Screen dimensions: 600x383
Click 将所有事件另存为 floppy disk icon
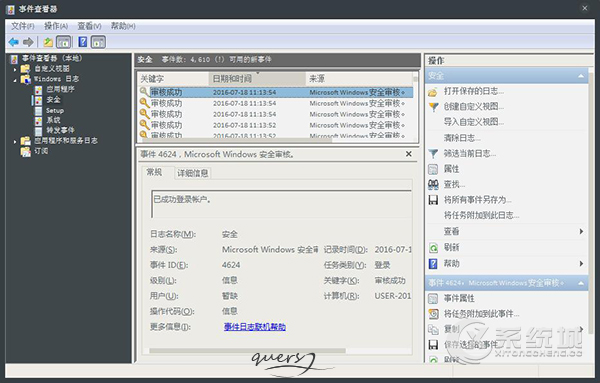click(x=433, y=200)
